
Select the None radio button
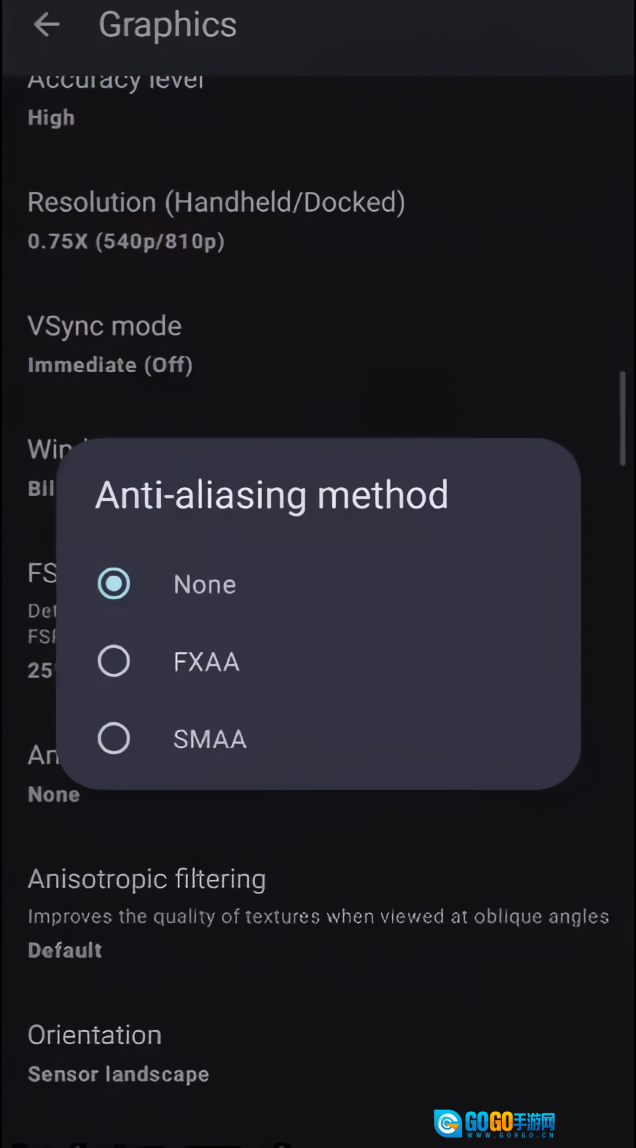(x=114, y=584)
